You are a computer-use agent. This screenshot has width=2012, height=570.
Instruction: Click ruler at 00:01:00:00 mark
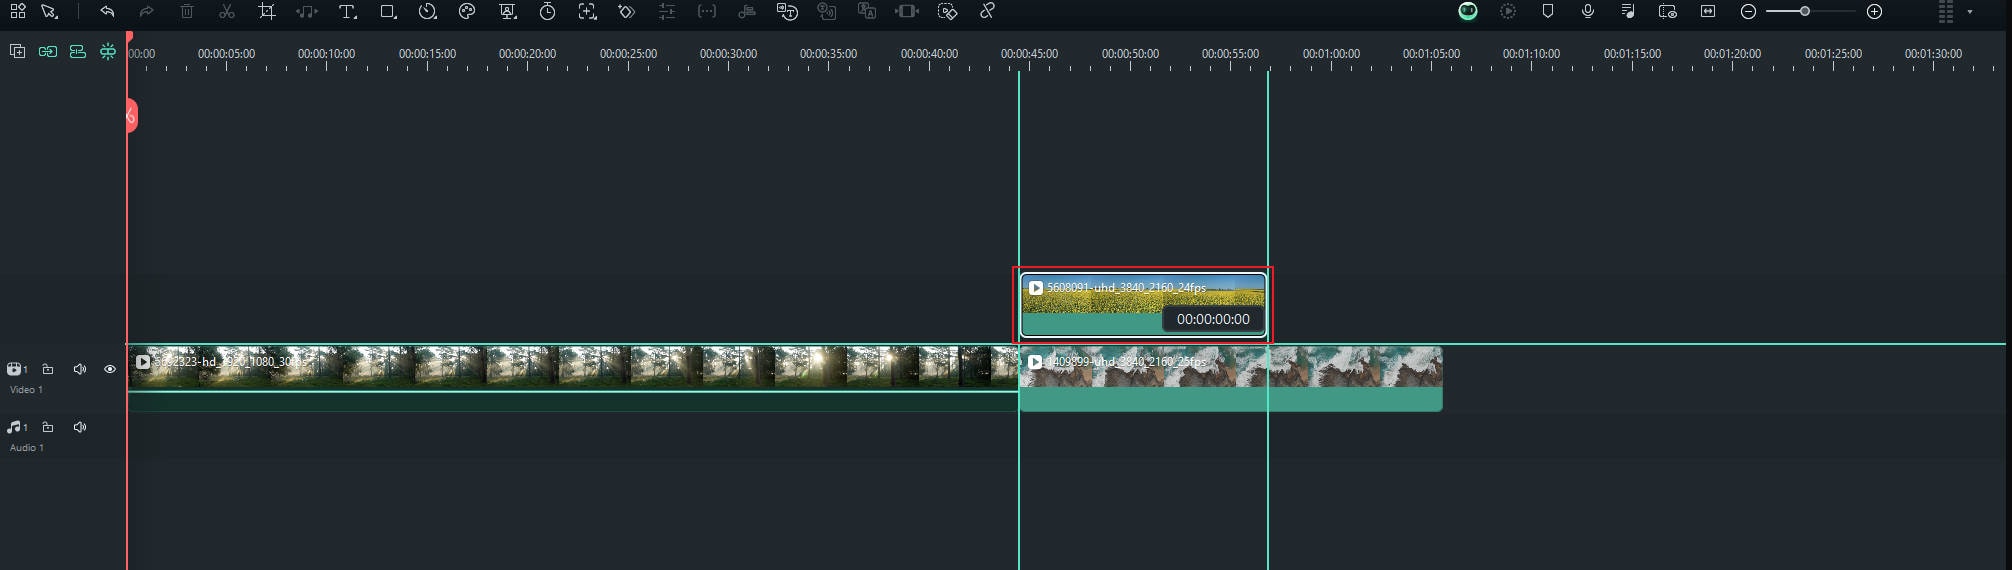[1331, 54]
